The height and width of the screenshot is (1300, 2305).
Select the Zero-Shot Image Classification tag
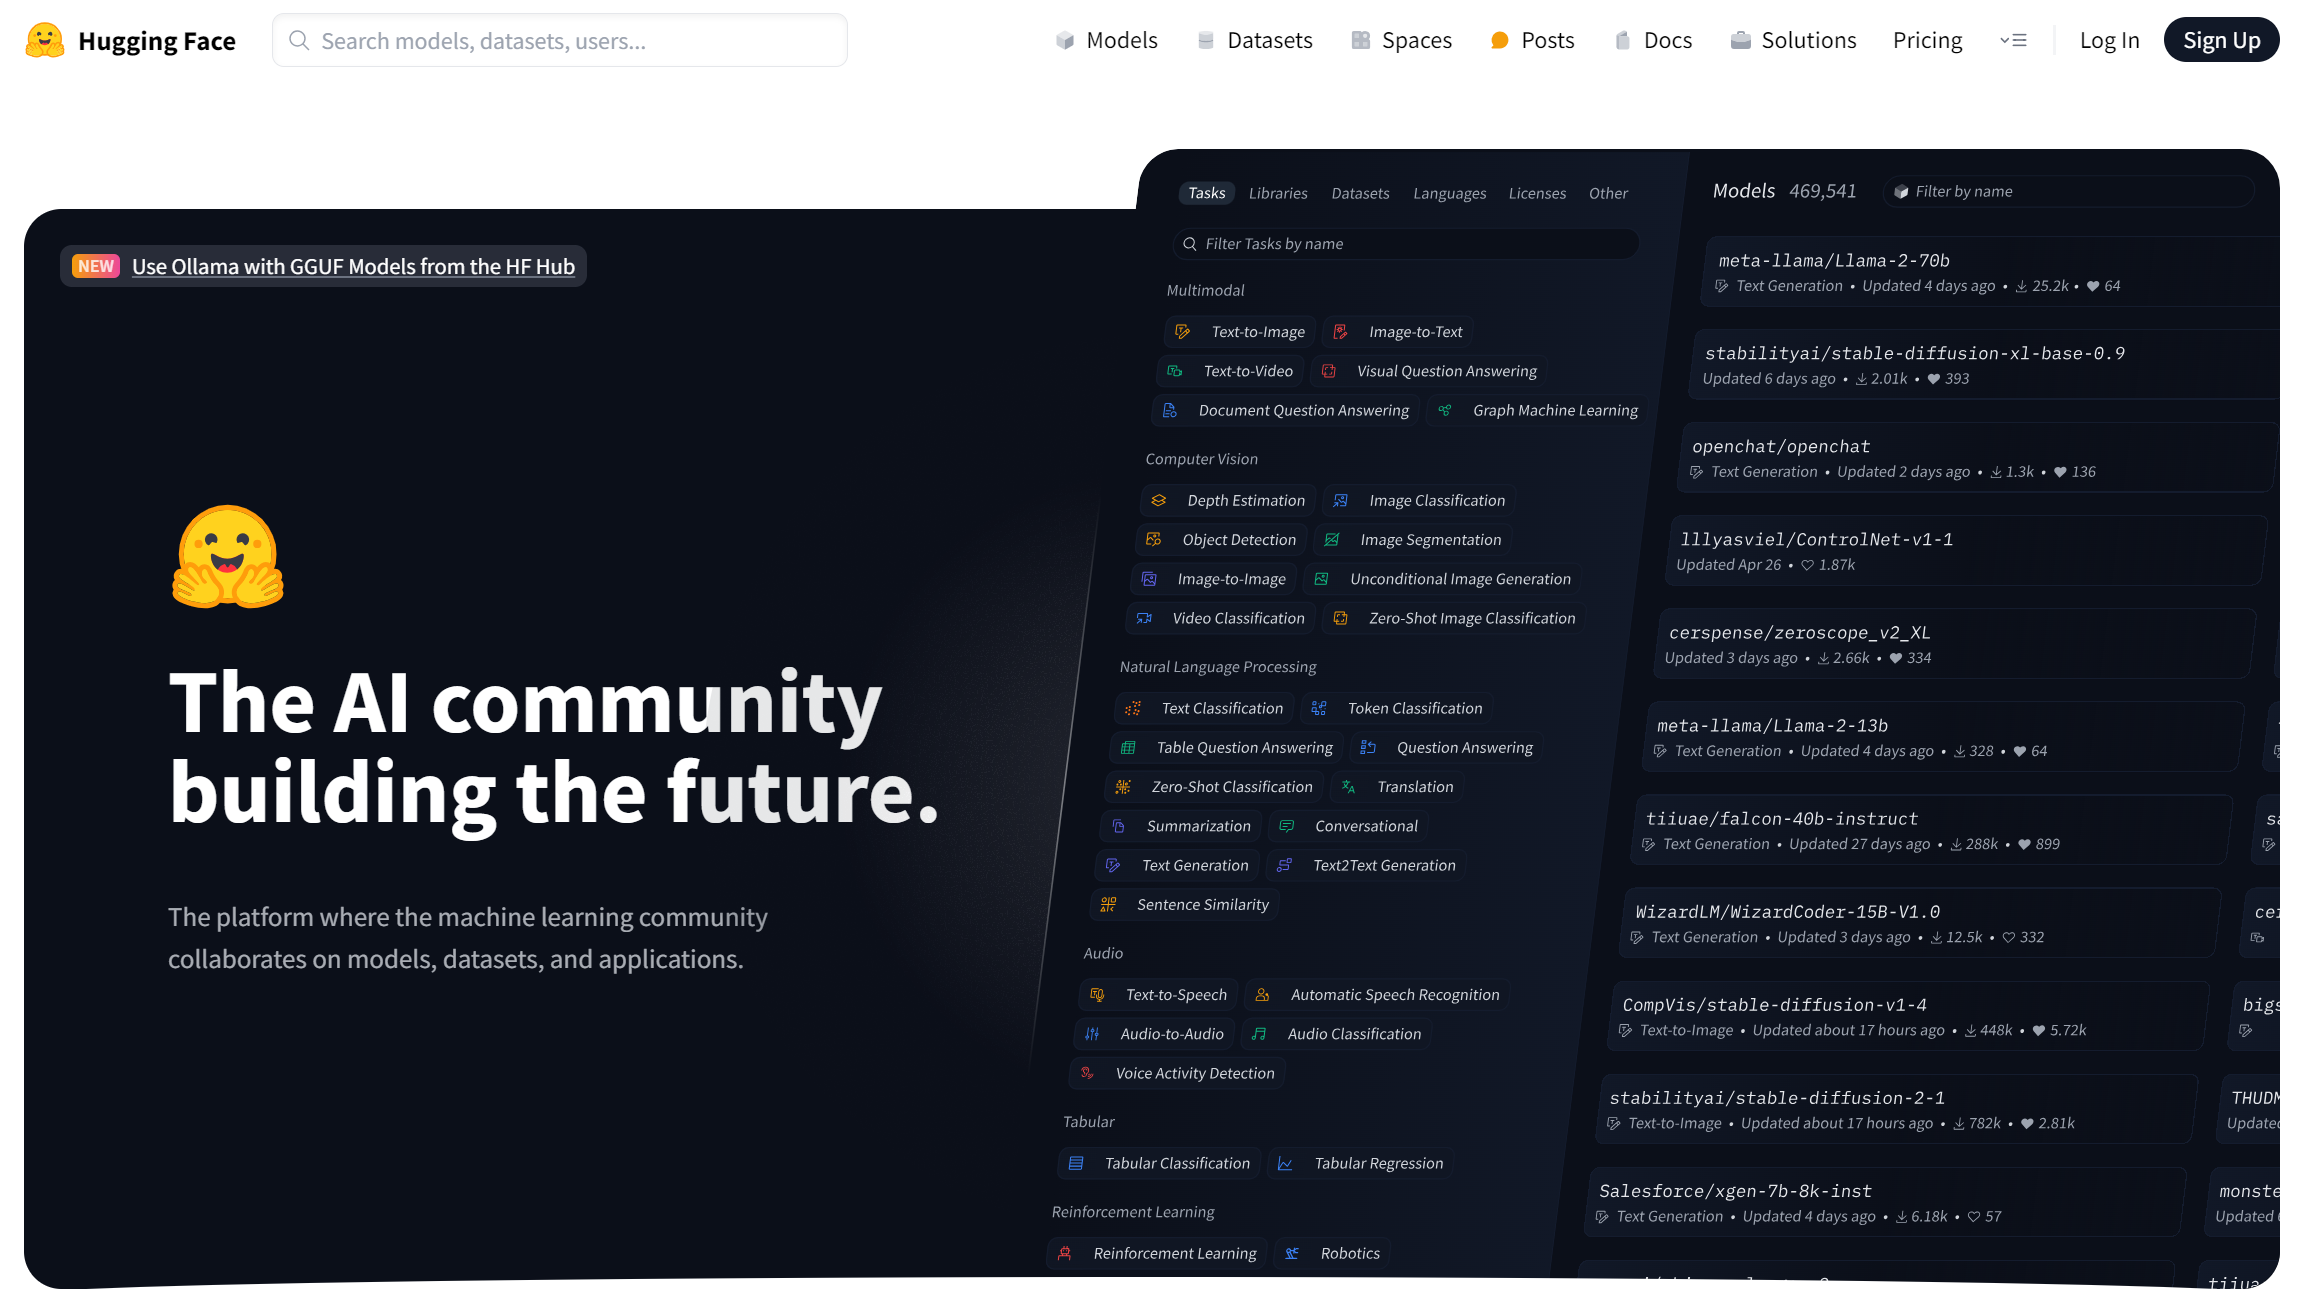[x=1454, y=618]
